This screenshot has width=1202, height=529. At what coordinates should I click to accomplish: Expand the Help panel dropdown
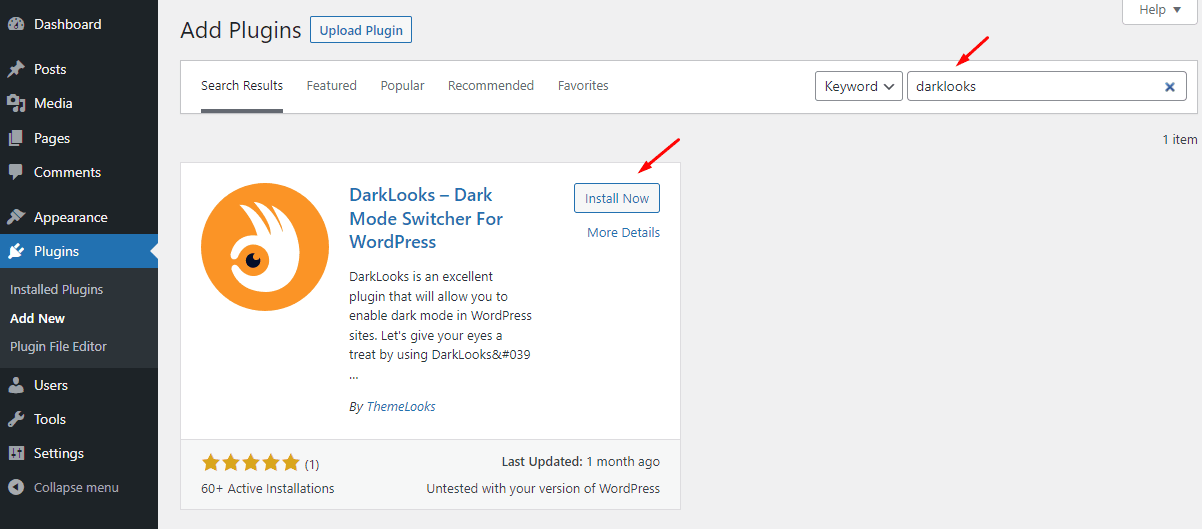1161,10
